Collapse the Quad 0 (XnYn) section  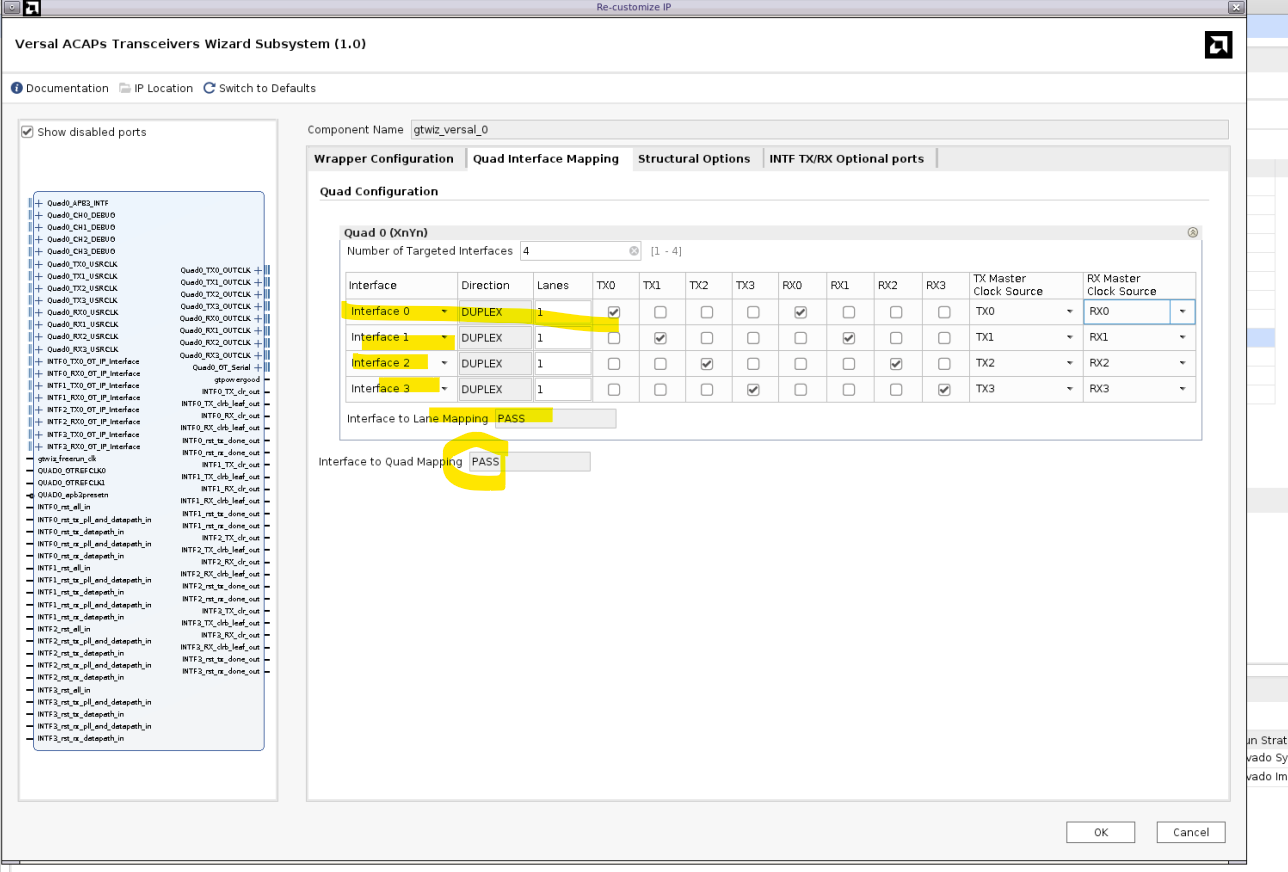click(1192, 232)
